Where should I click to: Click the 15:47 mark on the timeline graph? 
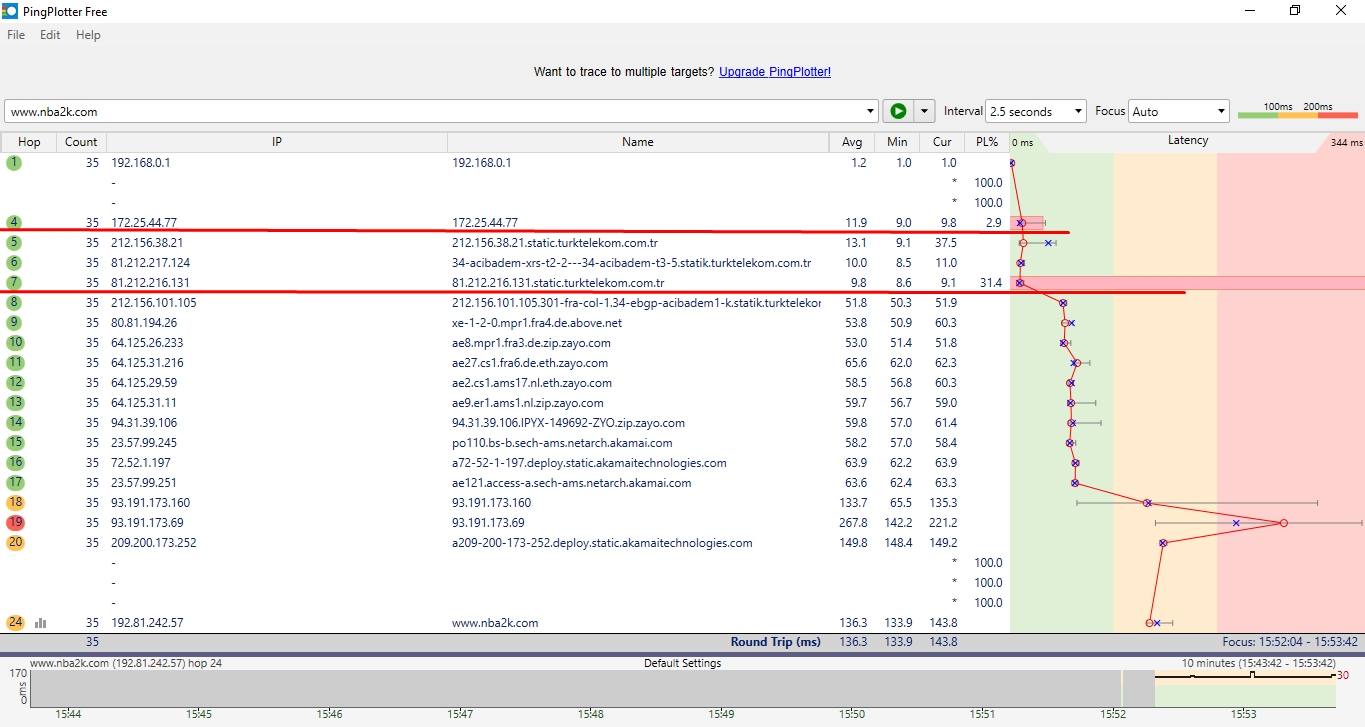coord(460,714)
